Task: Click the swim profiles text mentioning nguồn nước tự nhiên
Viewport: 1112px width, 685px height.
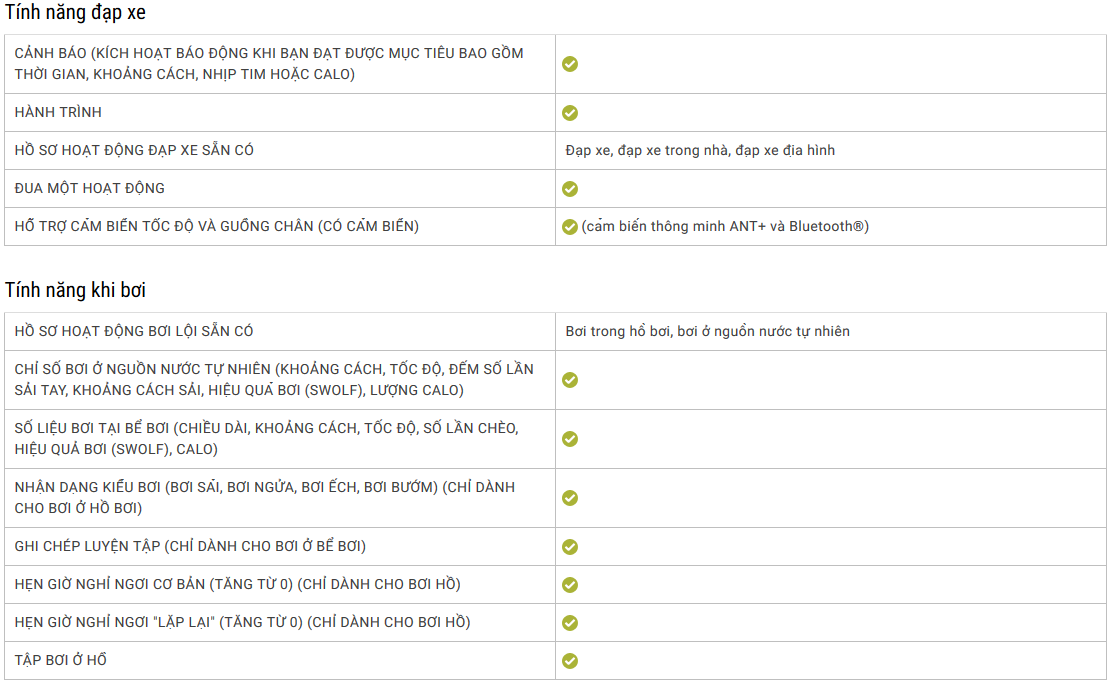Action: (x=707, y=331)
